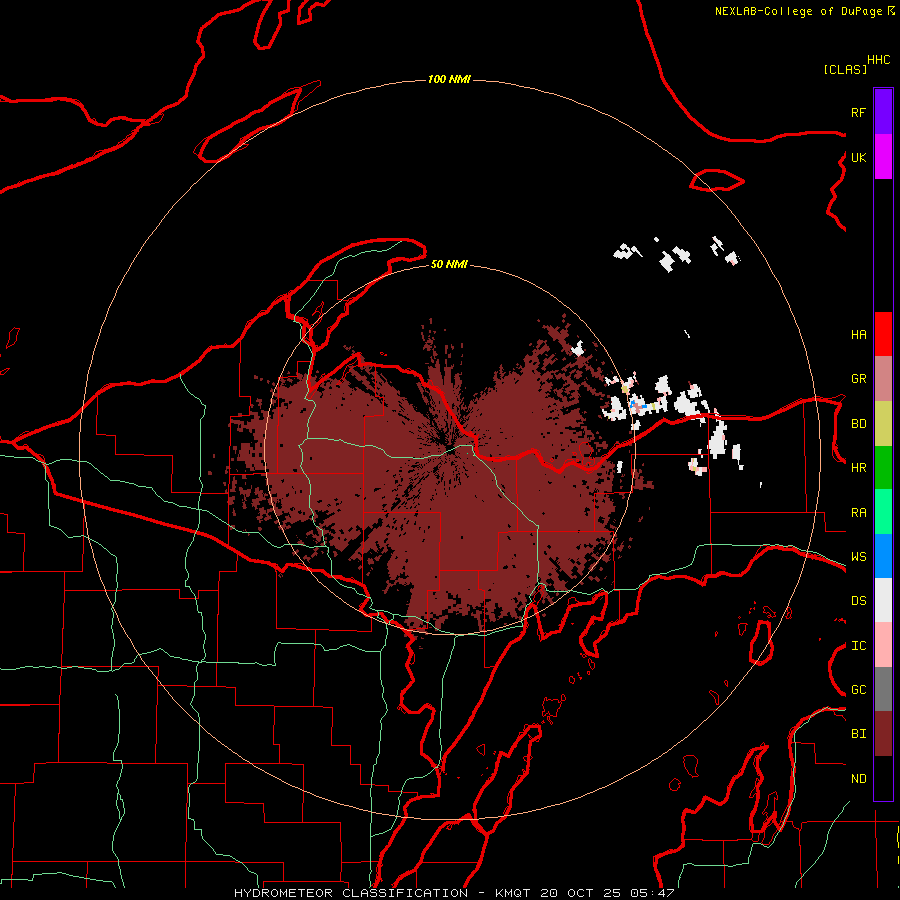Click the HR green legend swatch
This screenshot has height=900, width=900.
883,468
